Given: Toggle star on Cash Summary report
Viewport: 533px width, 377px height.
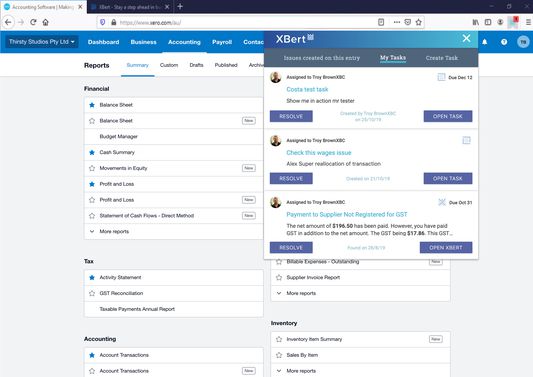Looking at the screenshot, I should point(92,152).
